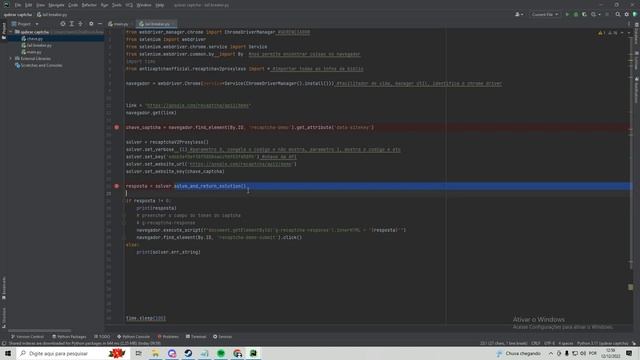This screenshot has width=640, height=360.
Task: Open Services tool window
Action: click(222, 337)
